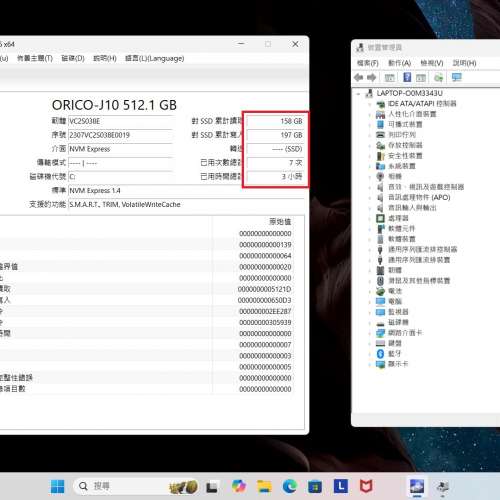Click the mouse and pointing devices icon

[x=380, y=281]
